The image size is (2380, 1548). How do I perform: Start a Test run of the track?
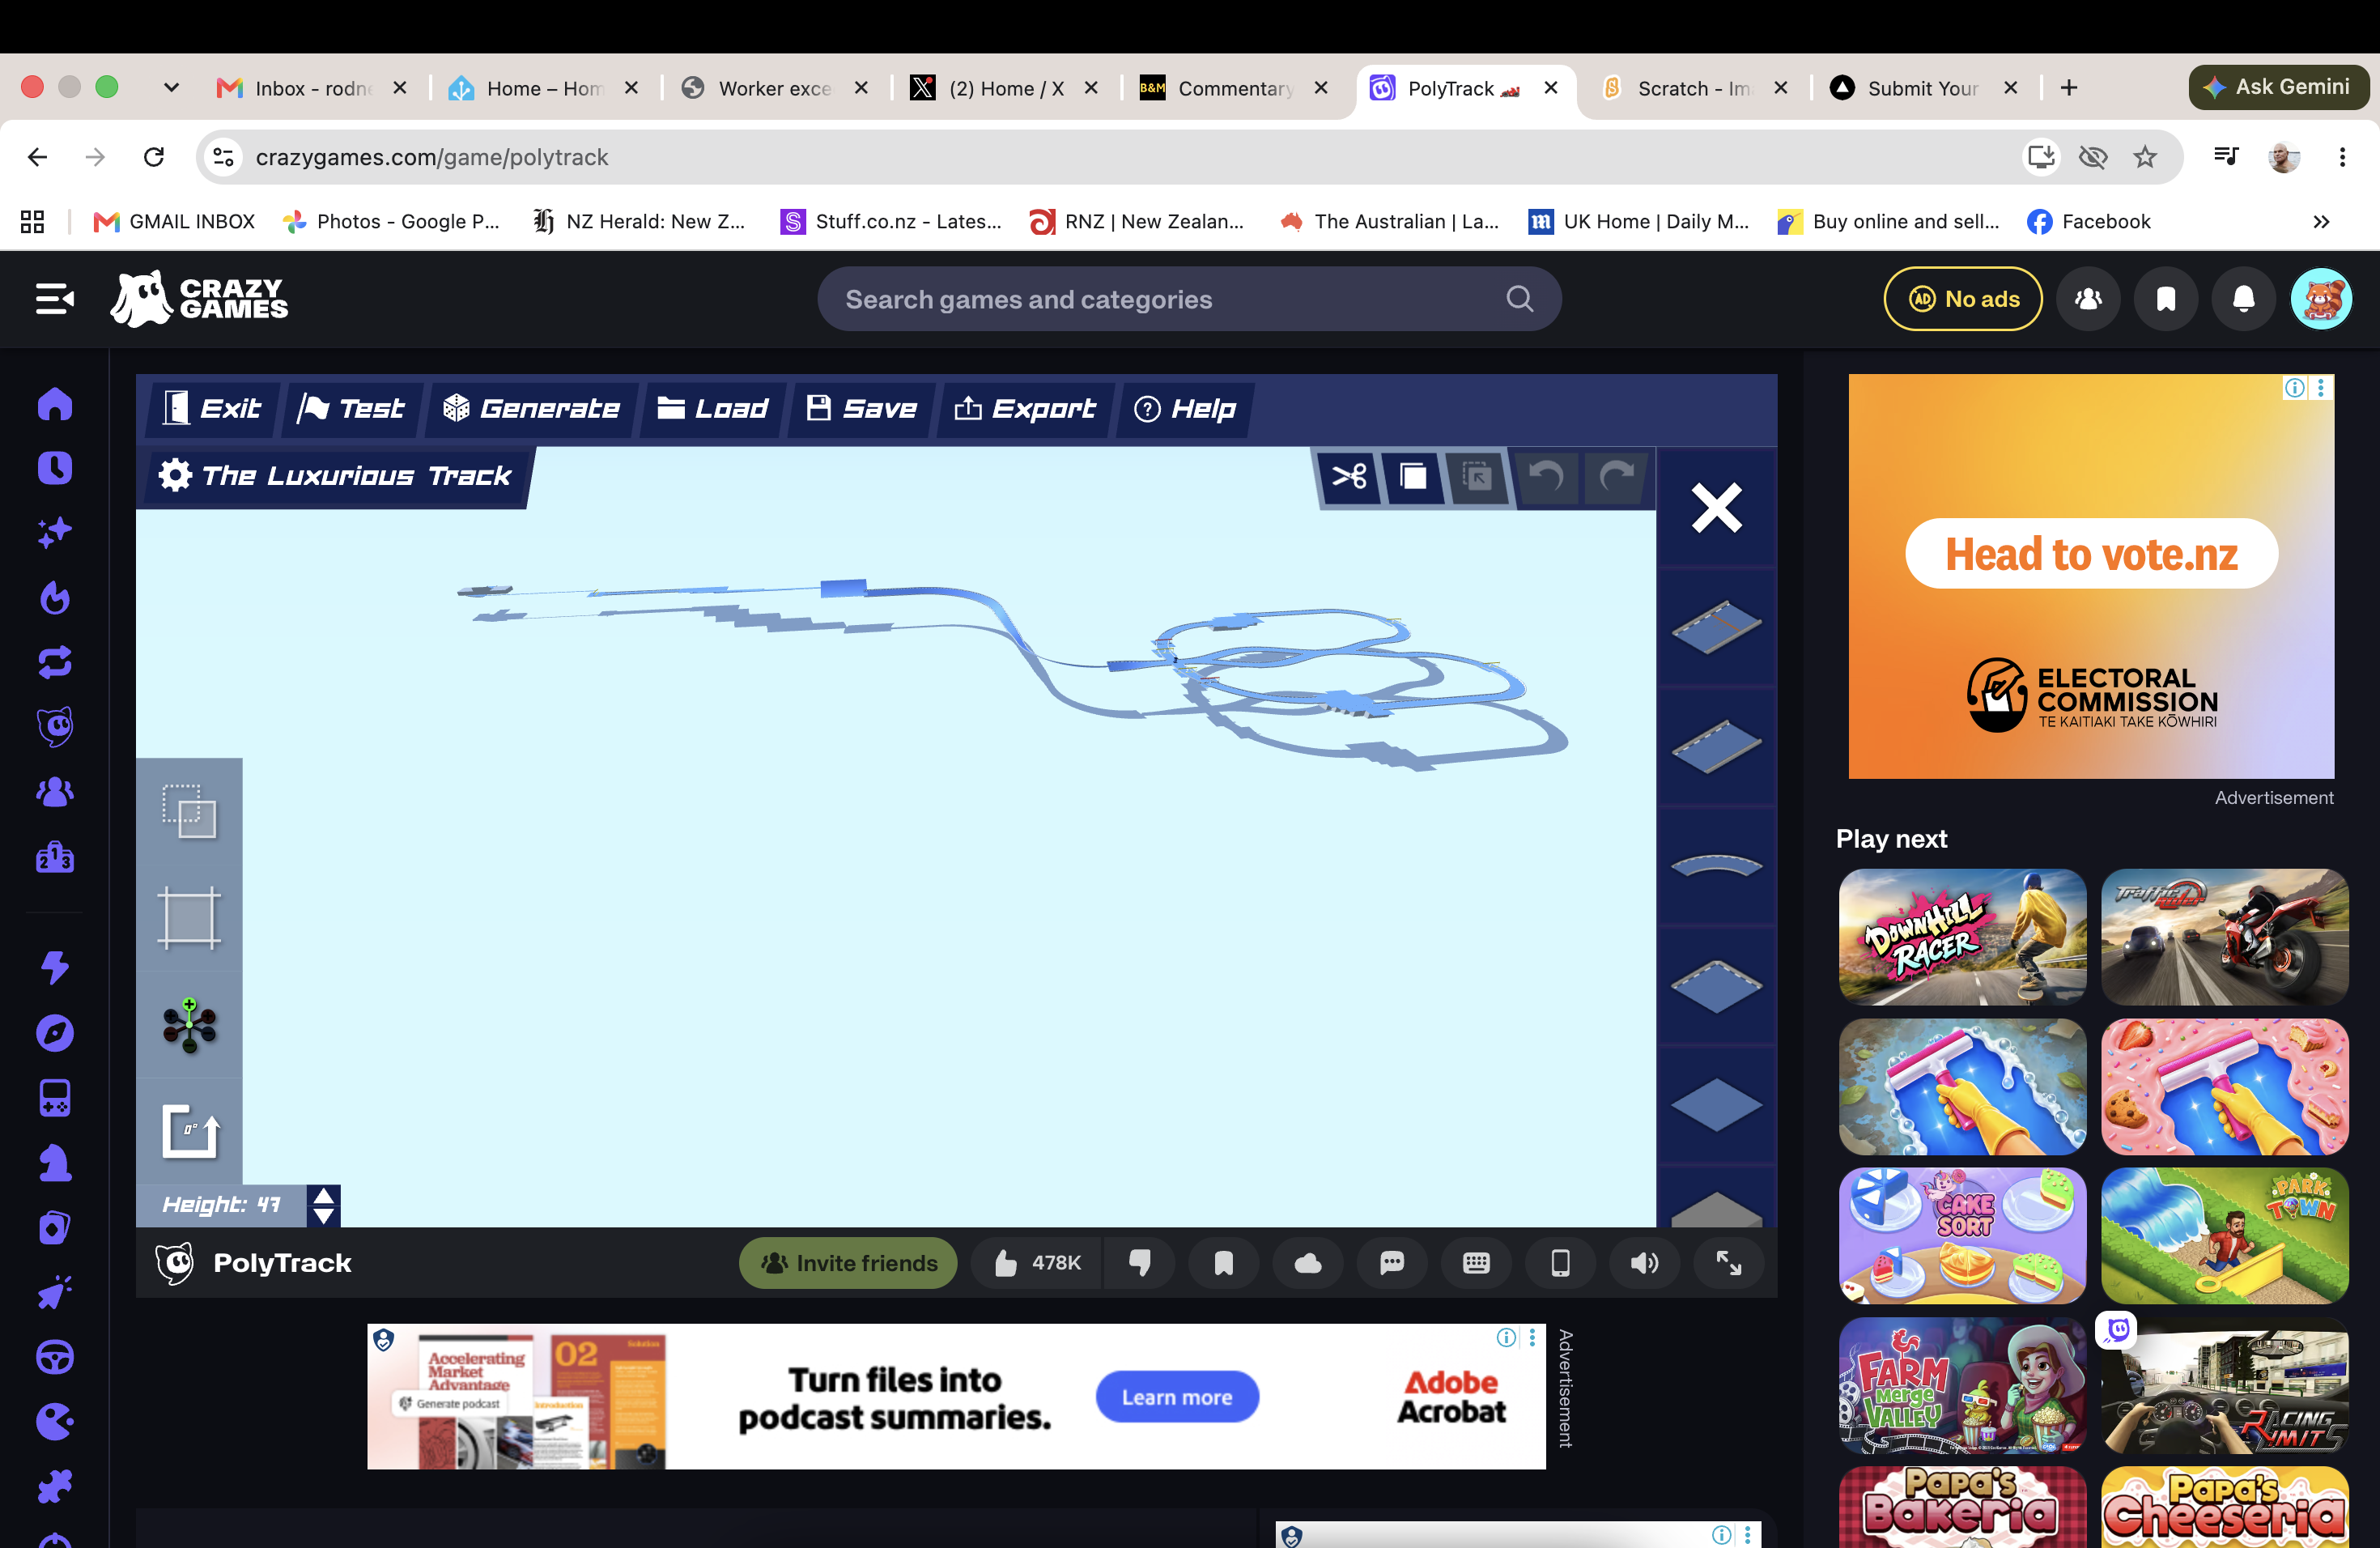[x=351, y=408]
